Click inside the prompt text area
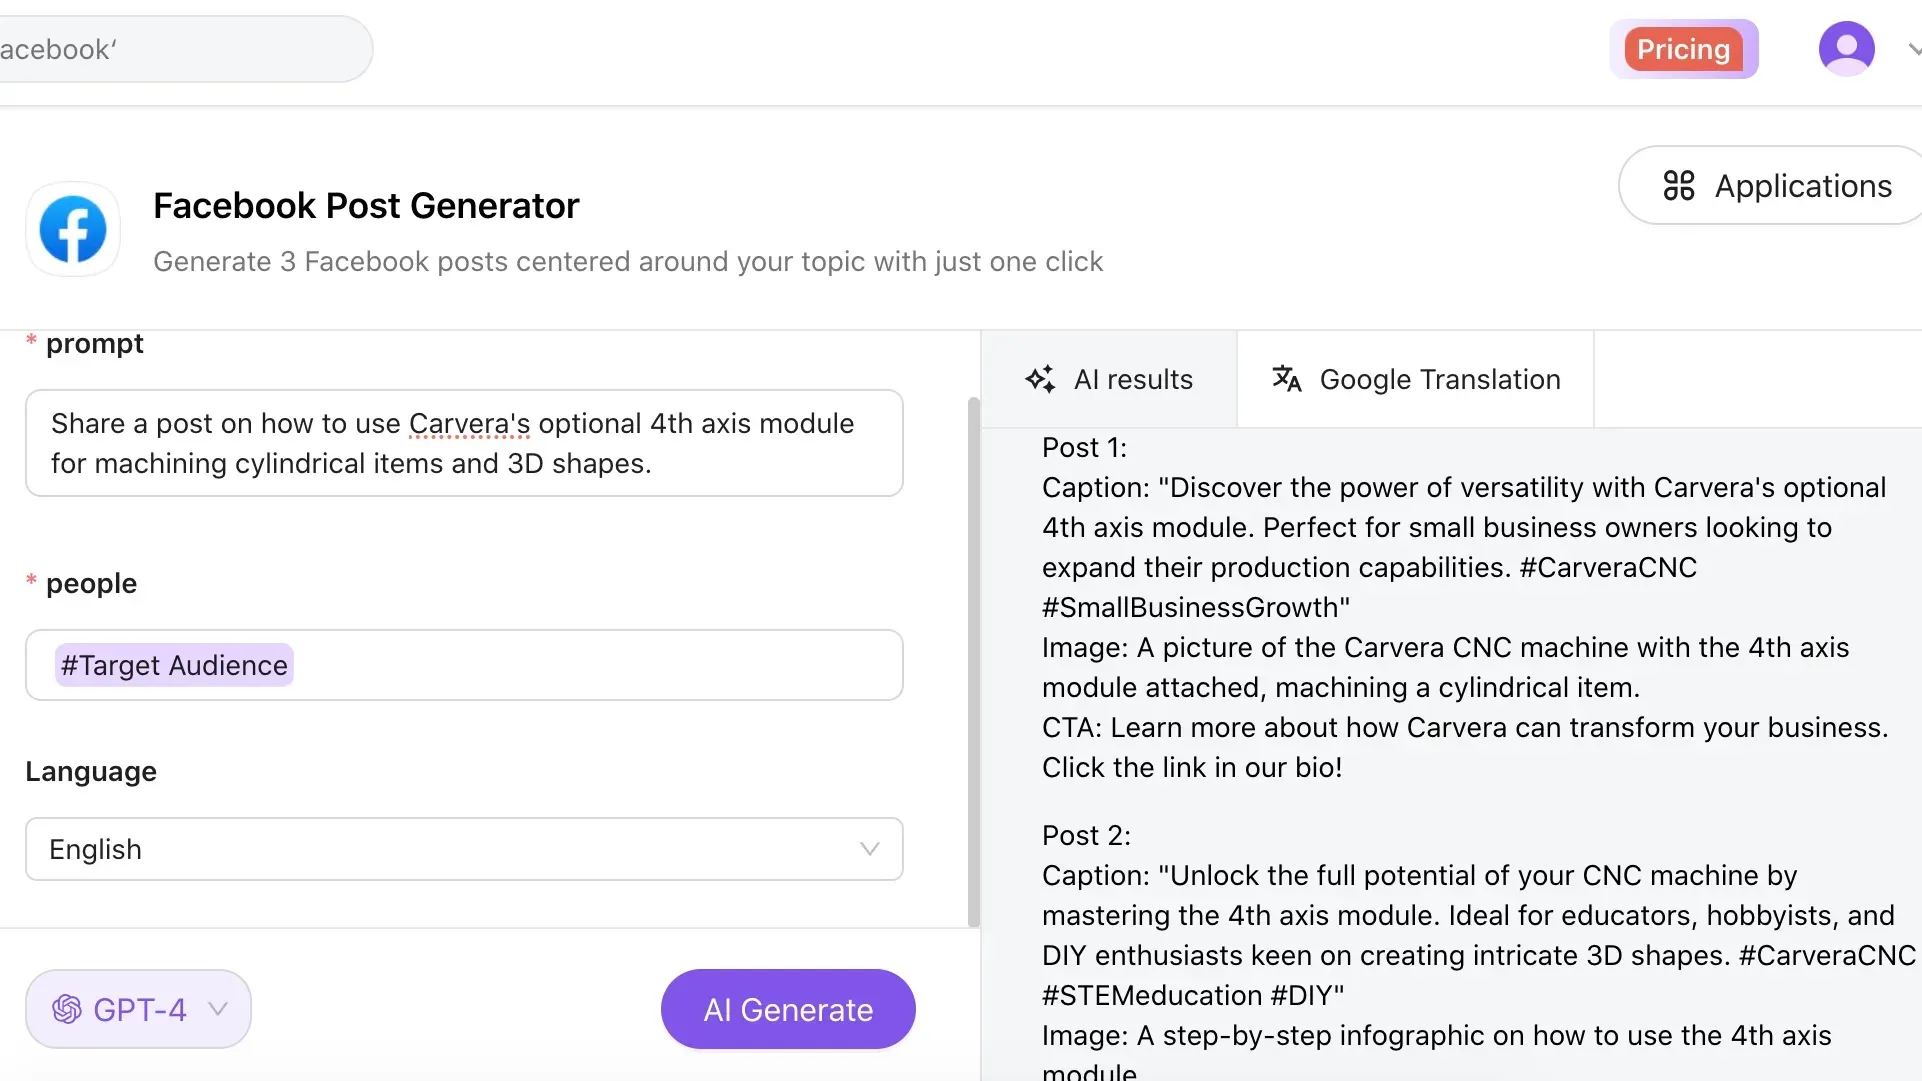This screenshot has width=1922, height=1081. (x=464, y=443)
